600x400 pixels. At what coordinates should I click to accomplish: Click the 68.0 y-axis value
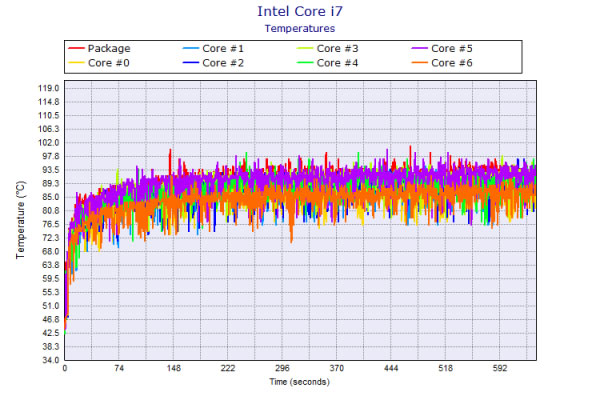(x=49, y=251)
